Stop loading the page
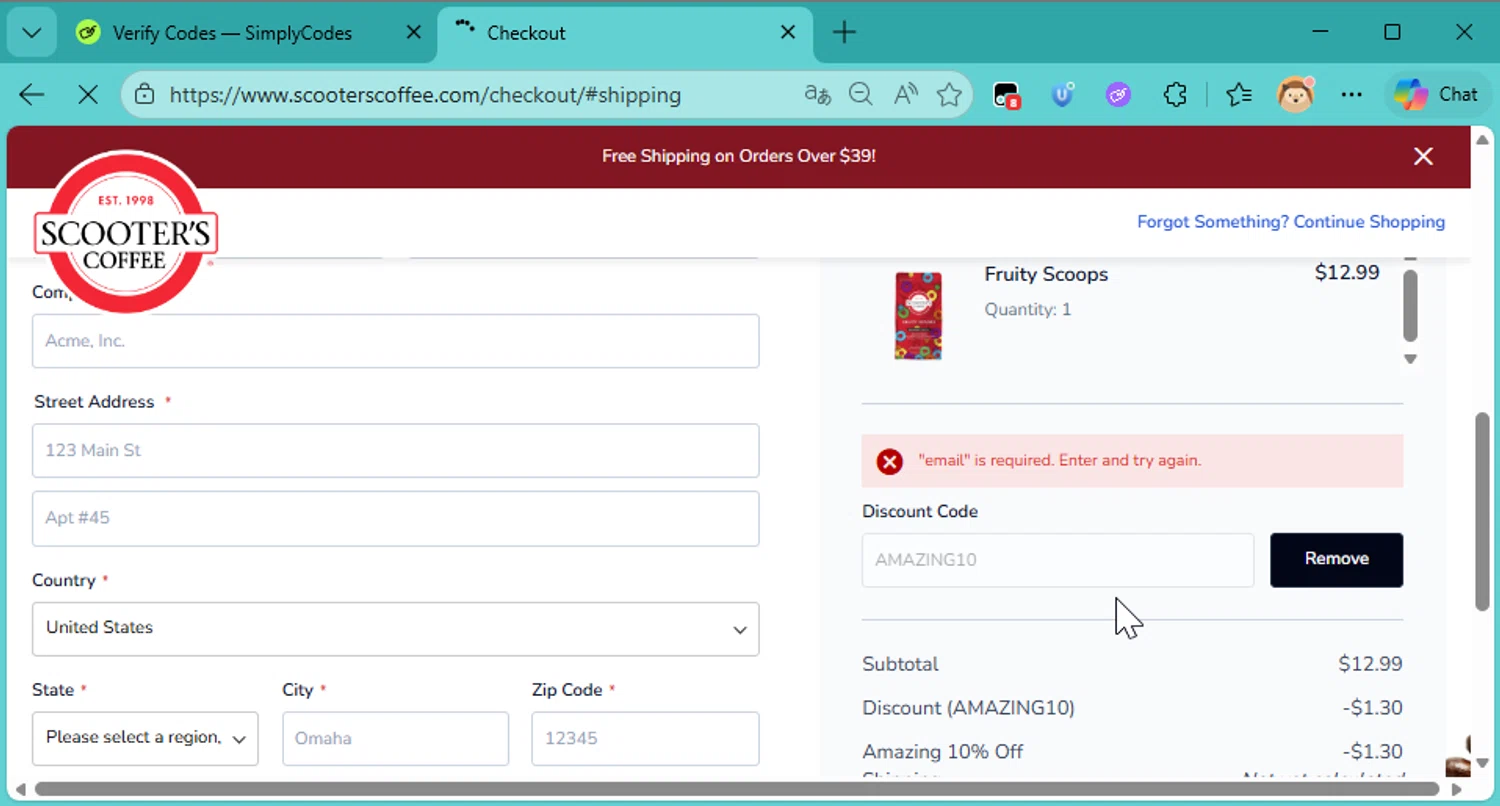This screenshot has height=806, width=1500. 88,95
